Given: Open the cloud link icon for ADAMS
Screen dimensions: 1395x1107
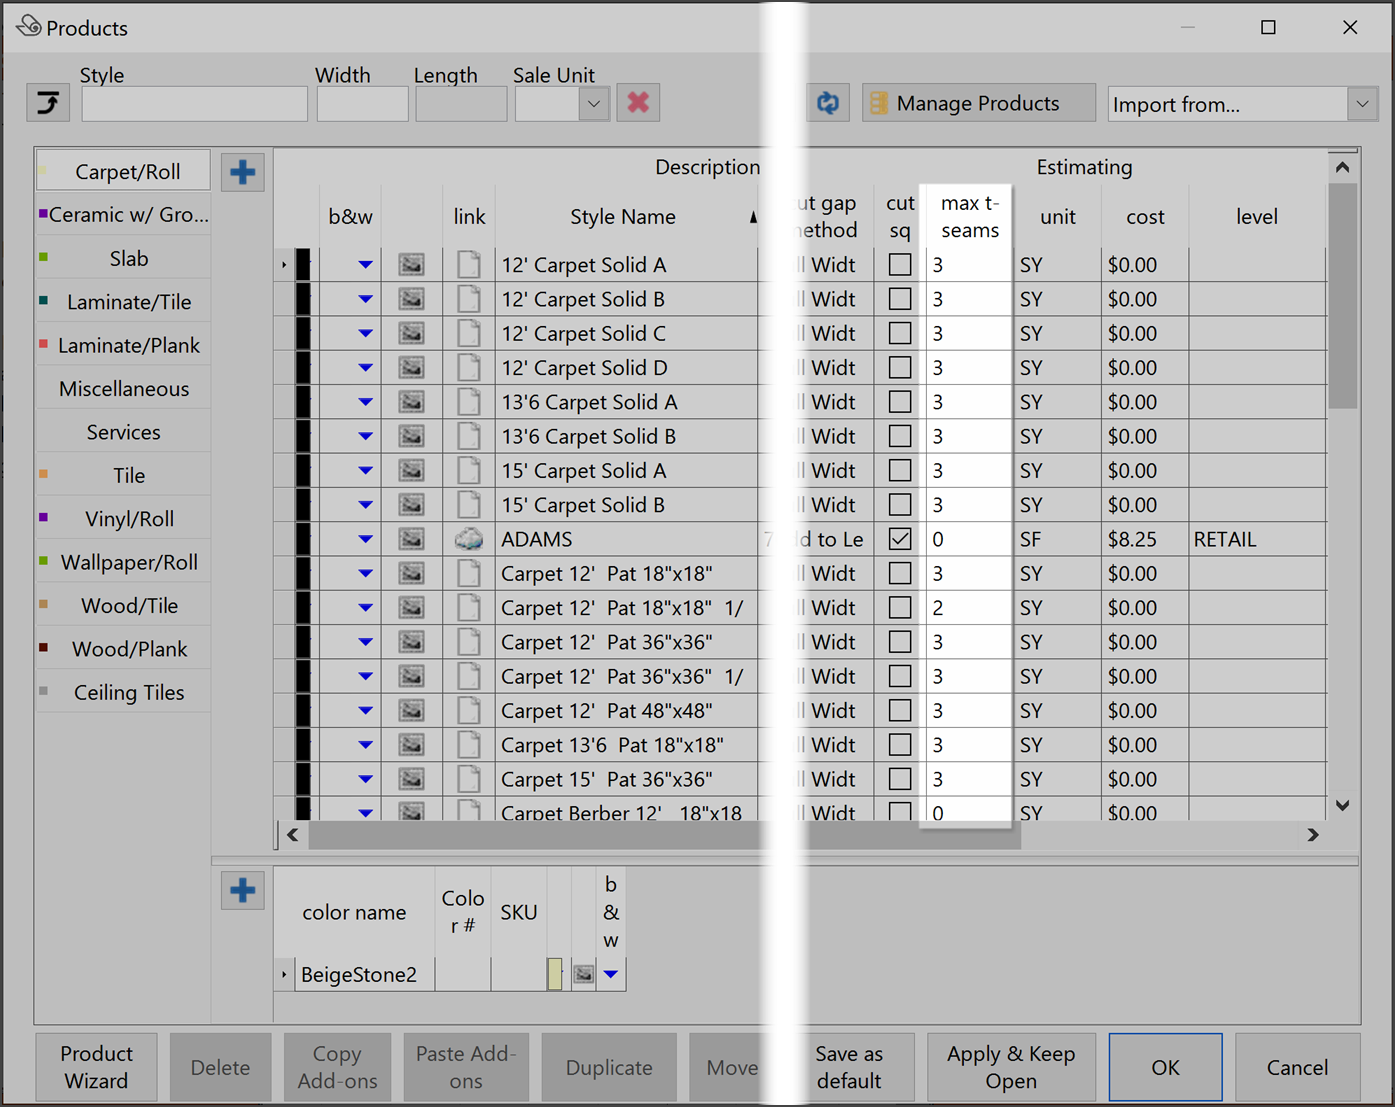Looking at the screenshot, I should pos(469,539).
